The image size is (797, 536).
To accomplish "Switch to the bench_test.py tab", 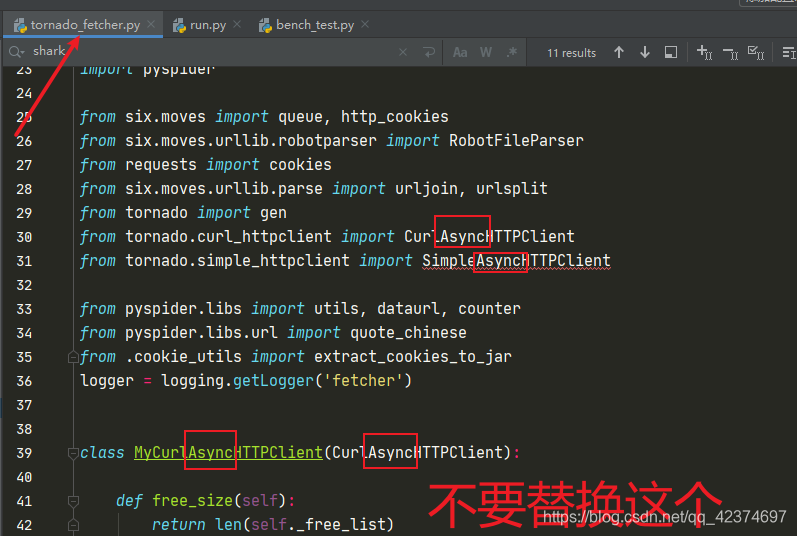I will coord(315,25).
